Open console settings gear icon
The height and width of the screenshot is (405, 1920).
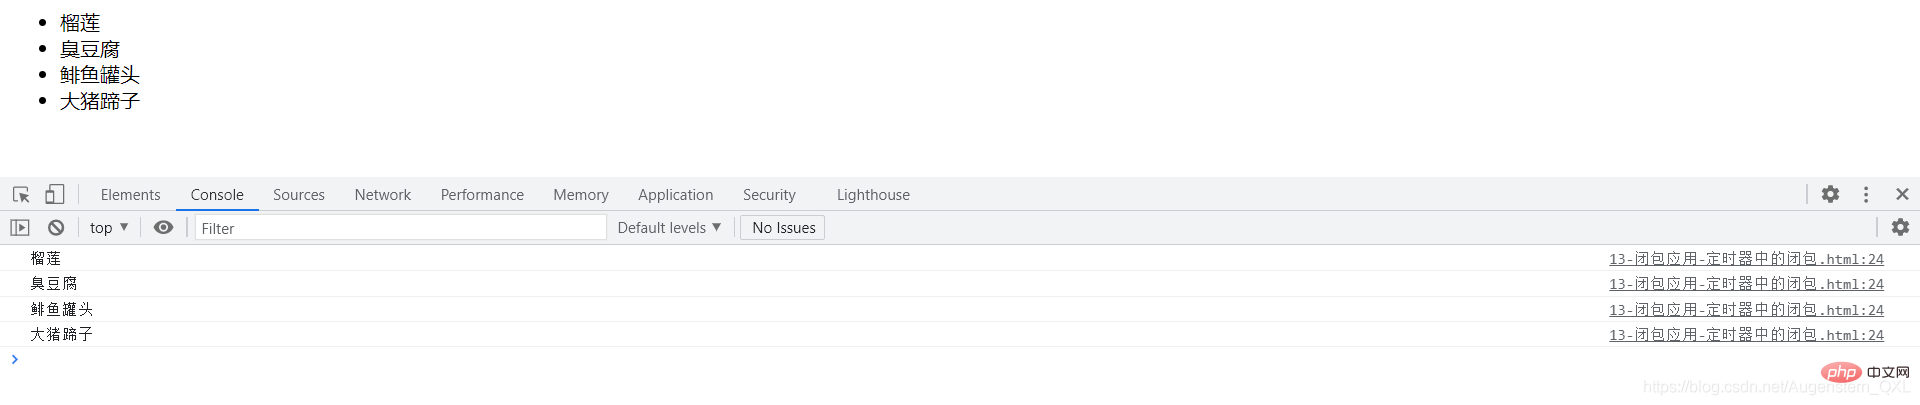[1900, 228]
